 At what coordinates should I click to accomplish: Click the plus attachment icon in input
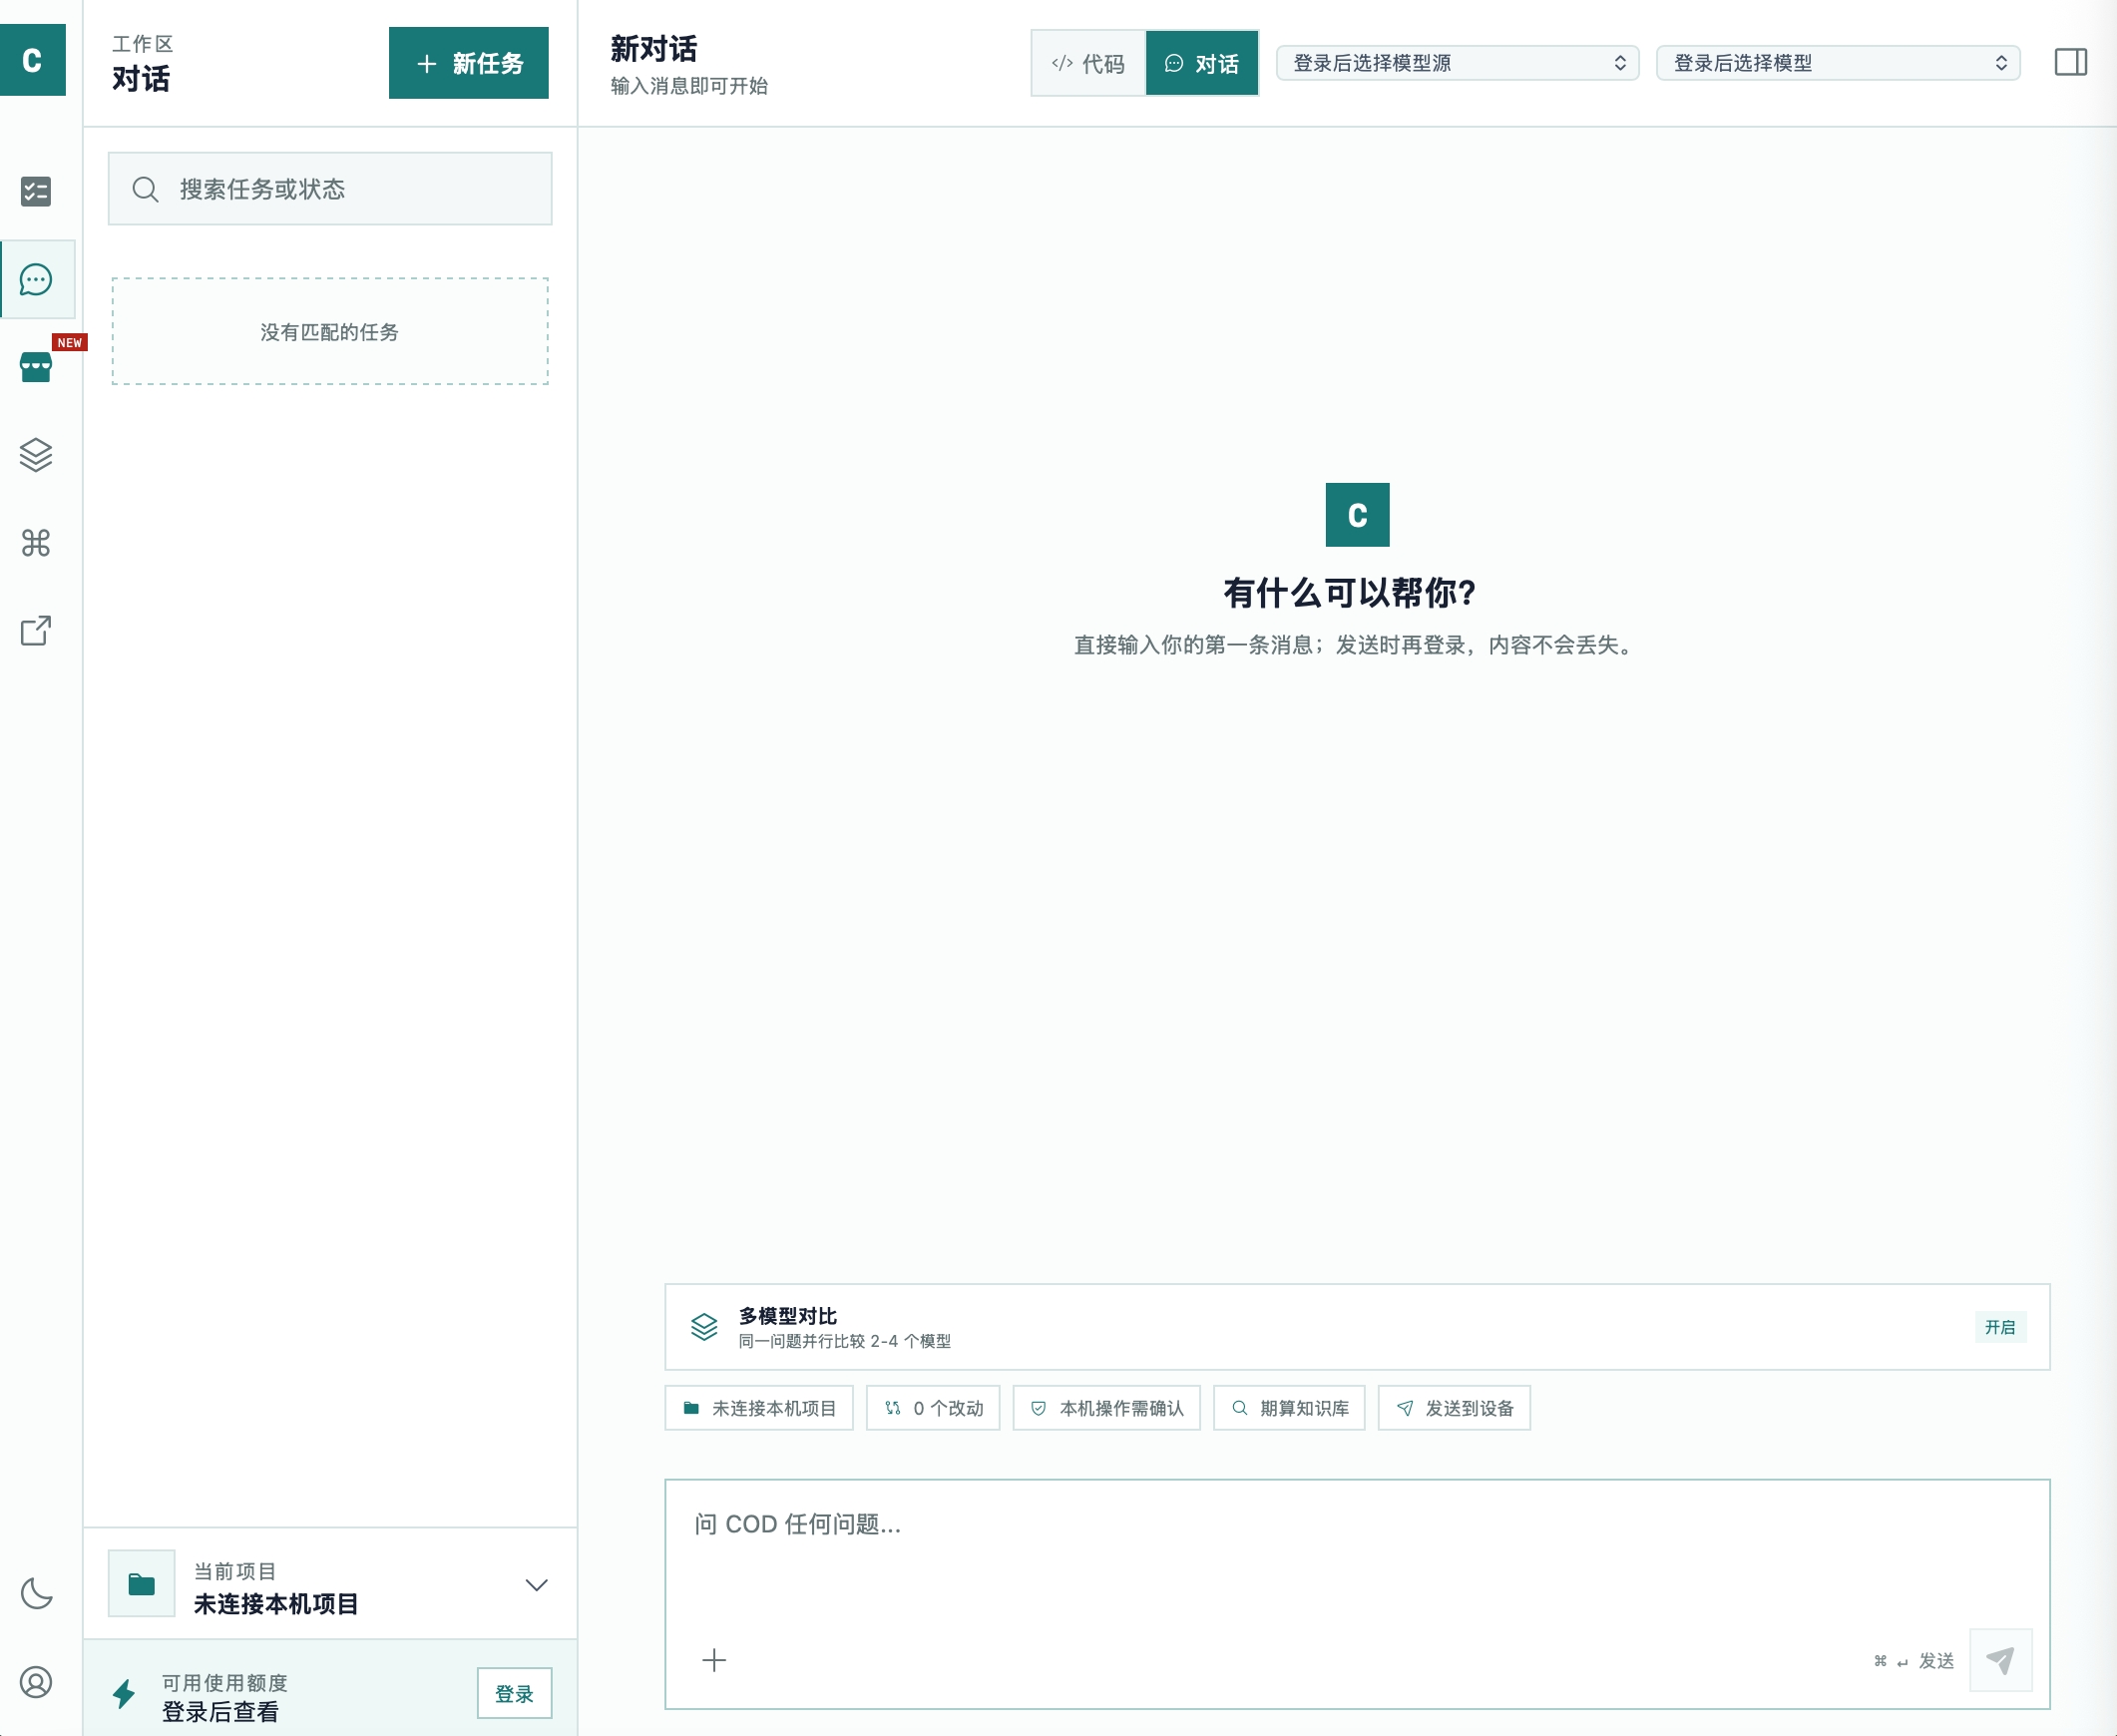tap(714, 1660)
